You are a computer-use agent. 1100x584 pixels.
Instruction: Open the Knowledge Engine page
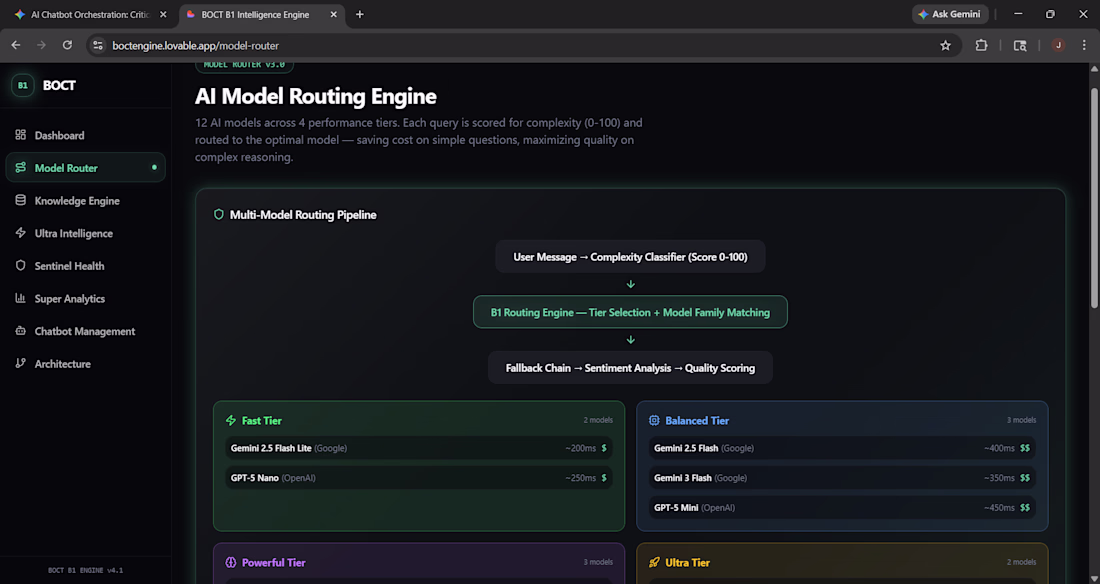tap(86, 201)
